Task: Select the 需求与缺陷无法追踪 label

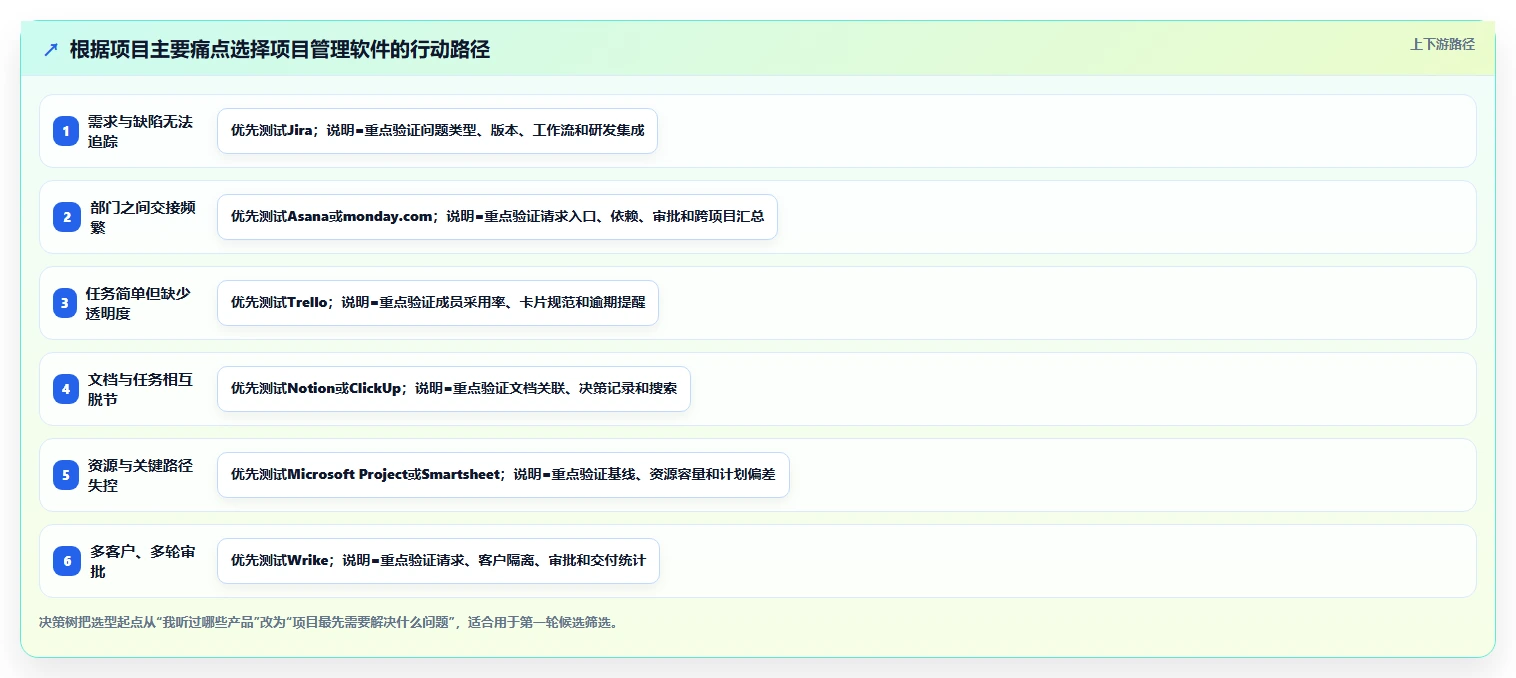Action: [141, 131]
